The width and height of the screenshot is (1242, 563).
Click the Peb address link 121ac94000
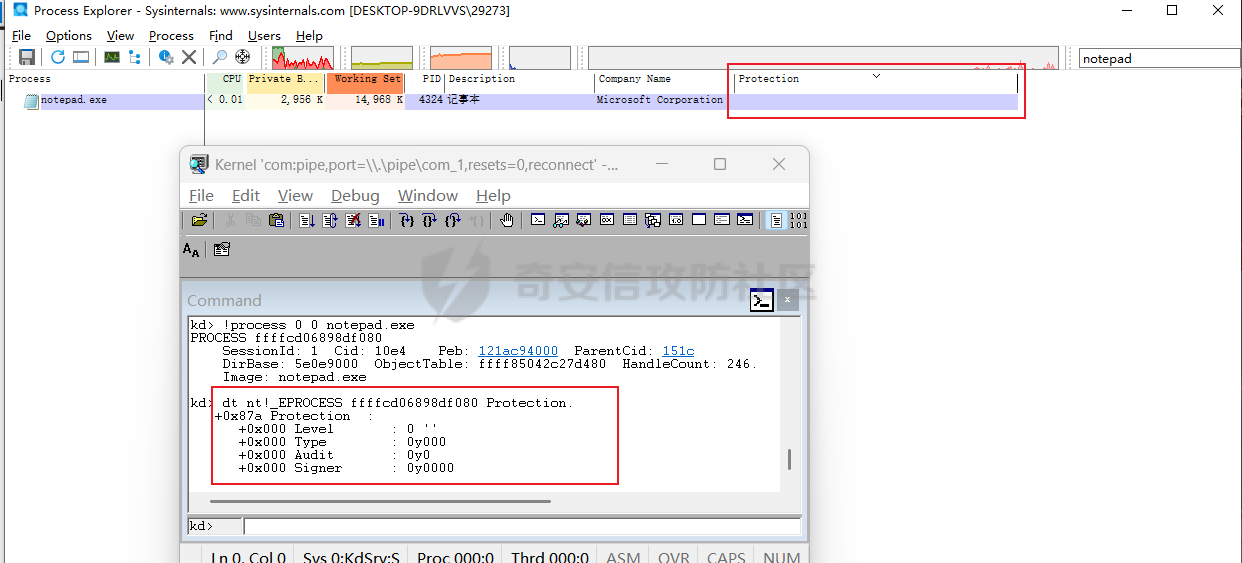tap(518, 351)
